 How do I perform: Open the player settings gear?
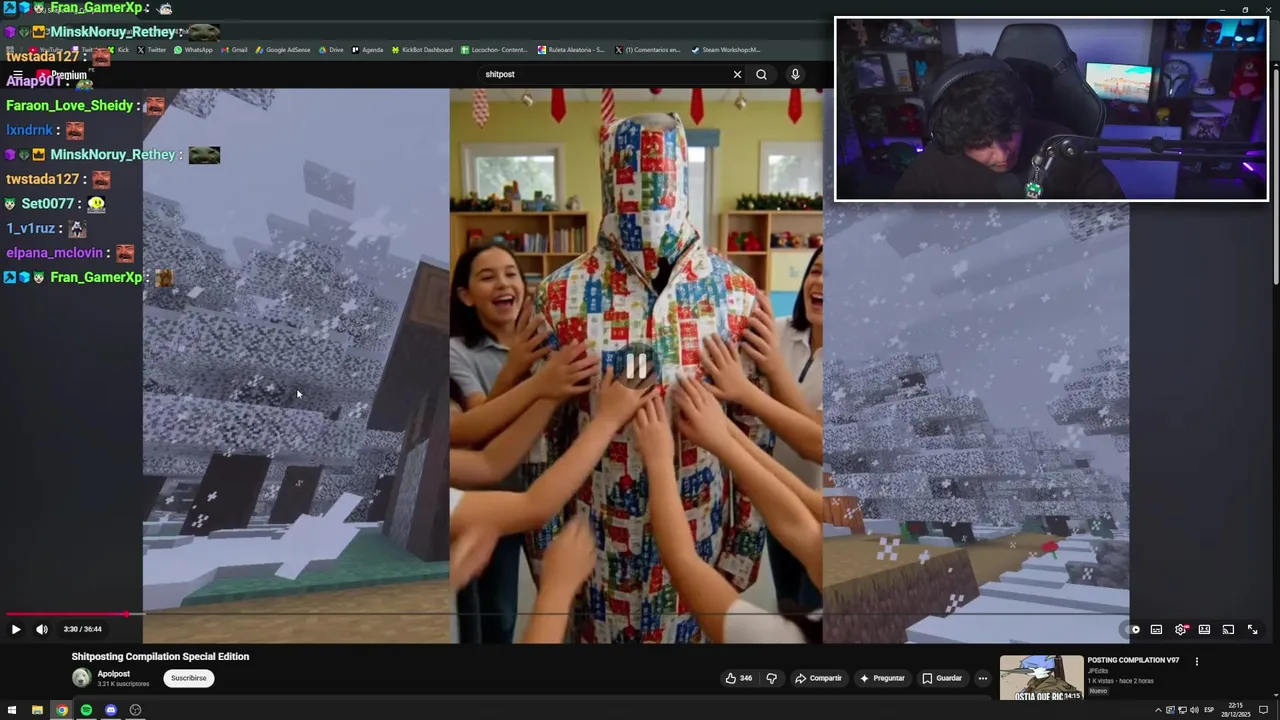click(x=1181, y=629)
